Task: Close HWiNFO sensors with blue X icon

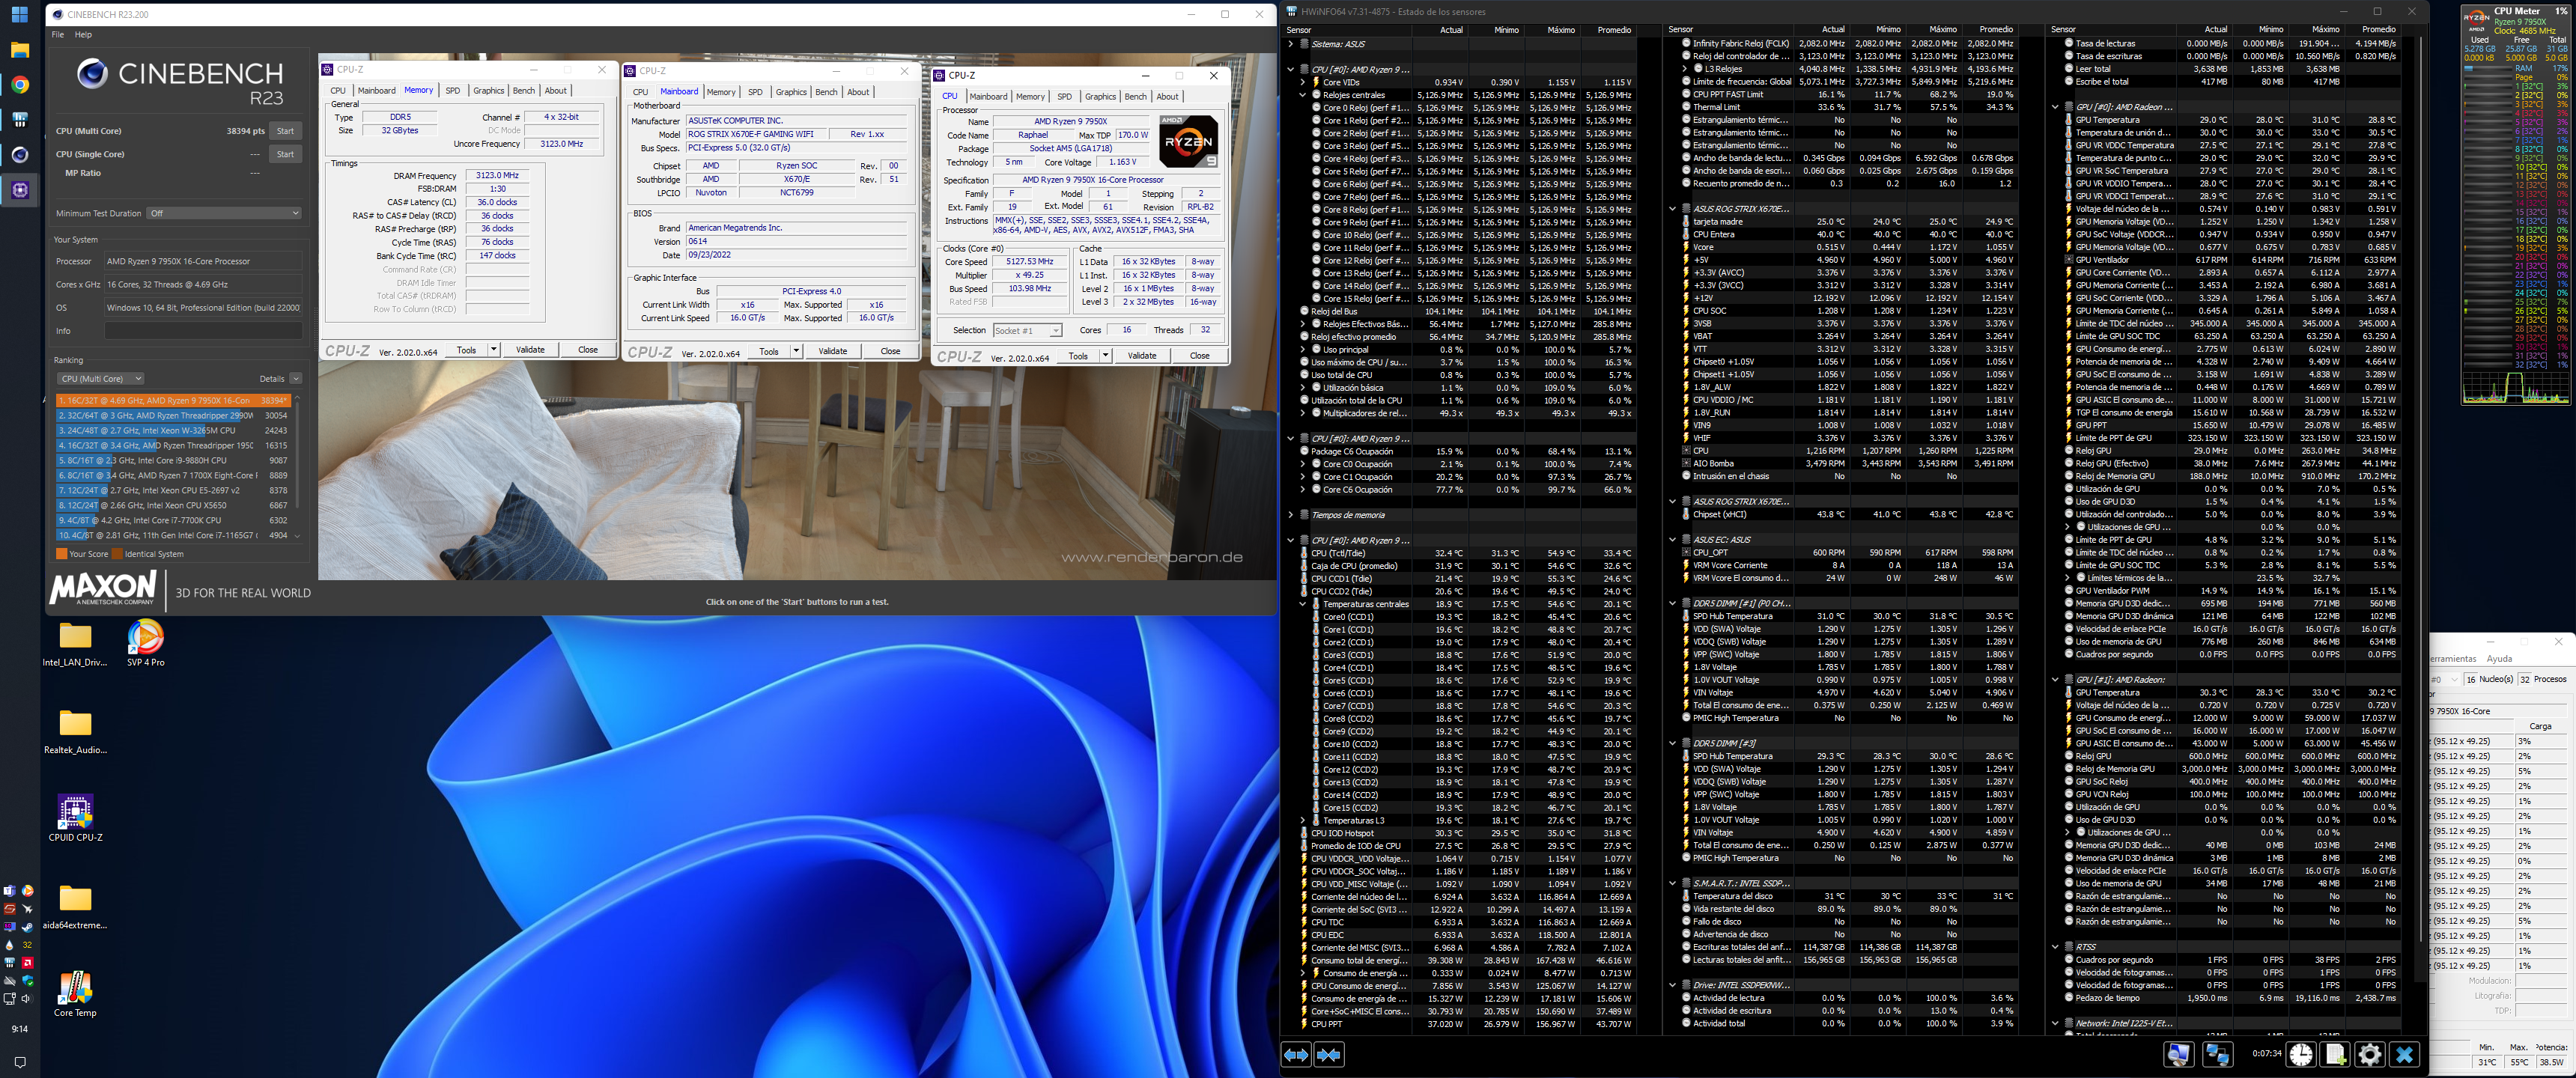Action: [2405, 1054]
